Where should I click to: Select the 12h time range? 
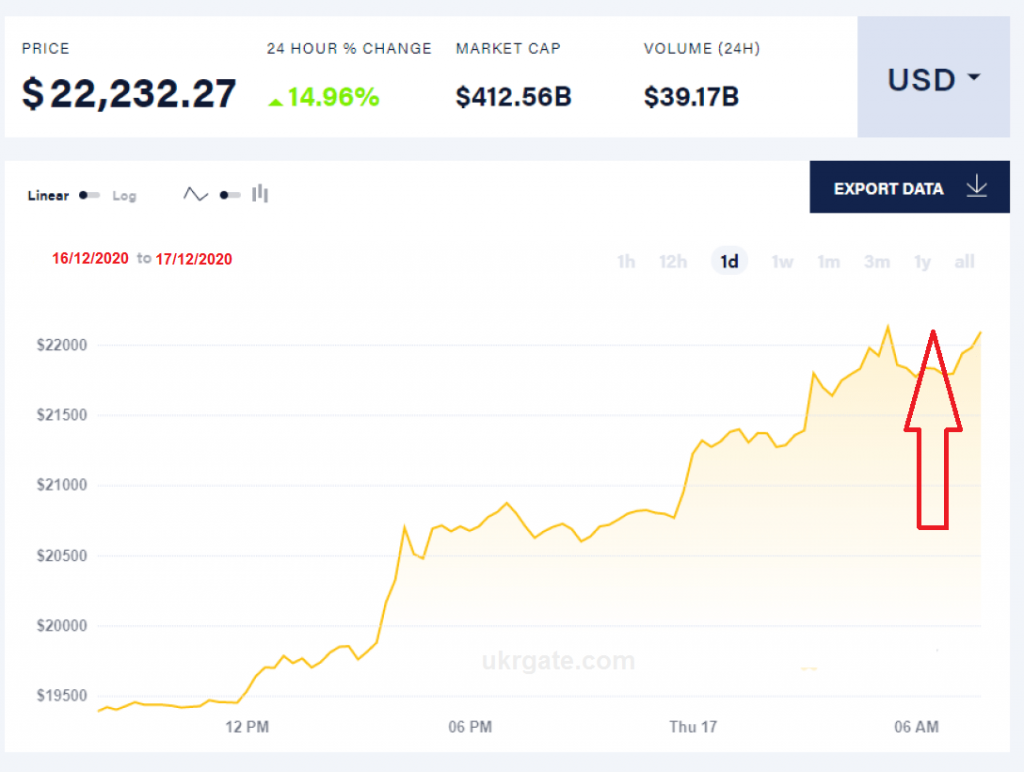(673, 262)
